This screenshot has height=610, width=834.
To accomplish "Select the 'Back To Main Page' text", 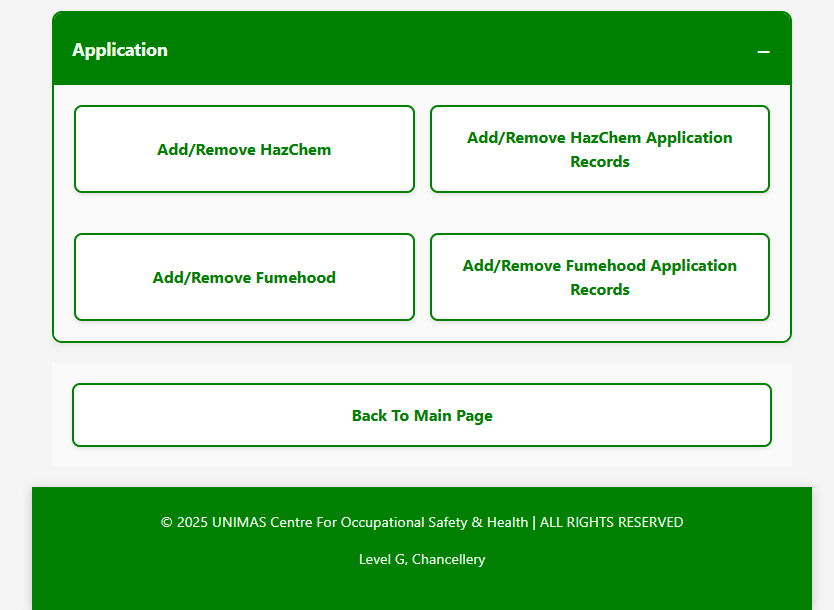I will coord(422,416).
